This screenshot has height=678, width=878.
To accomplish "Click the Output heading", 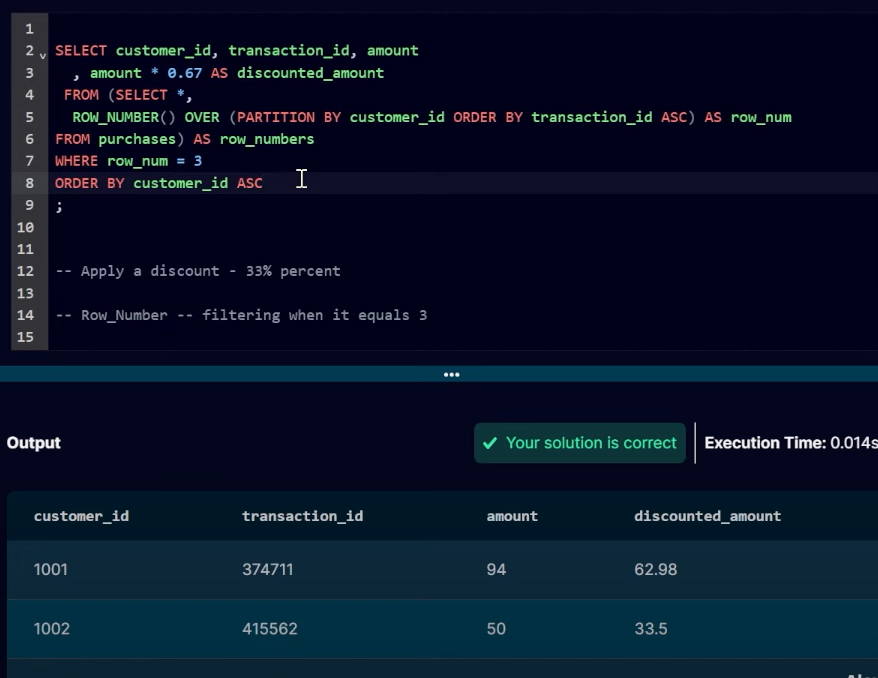I will point(34,443).
